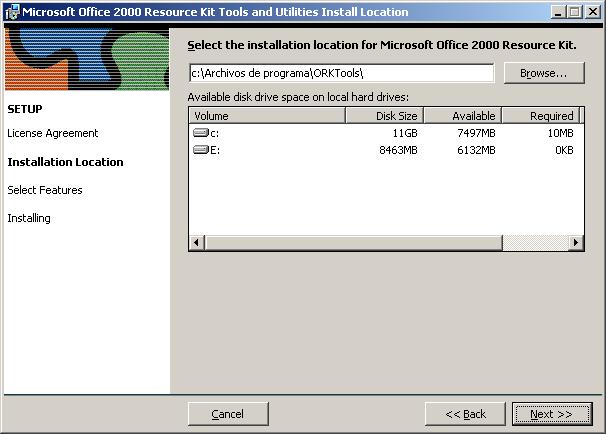606x434 pixels.
Task: Sort by the Available column header
Action: (x=462, y=116)
